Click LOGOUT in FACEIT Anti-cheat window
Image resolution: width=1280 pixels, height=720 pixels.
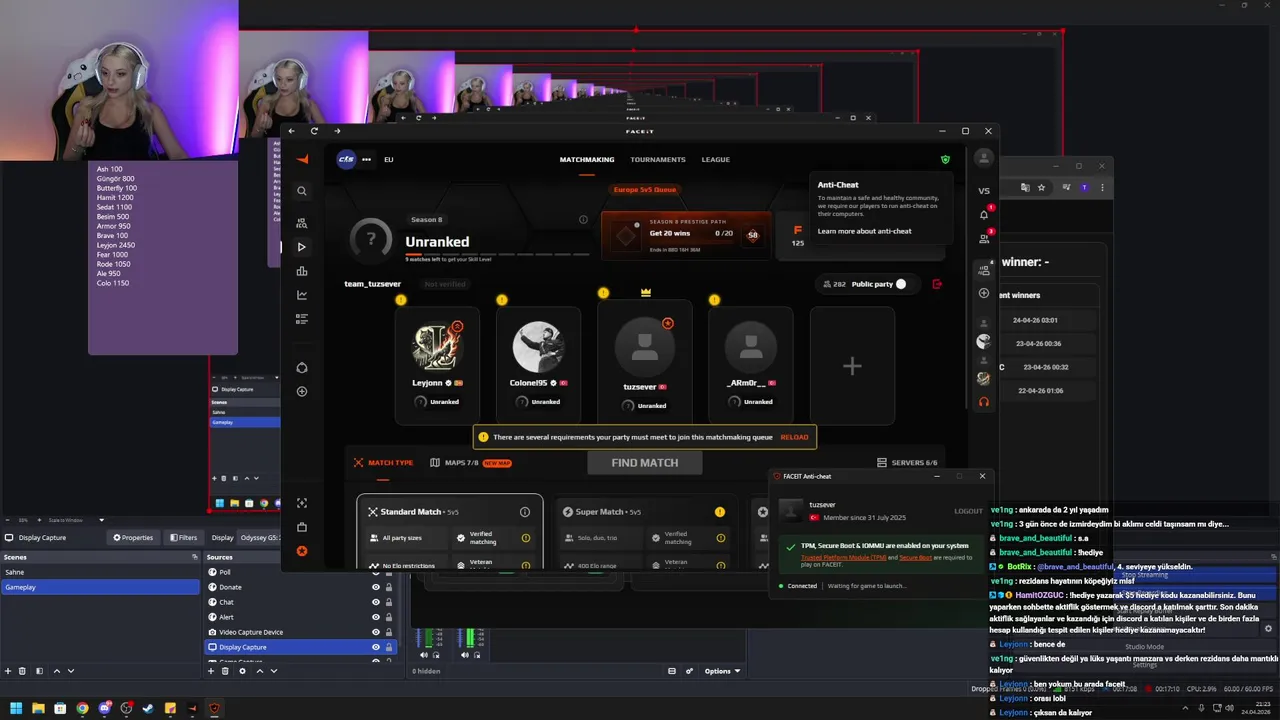968,511
